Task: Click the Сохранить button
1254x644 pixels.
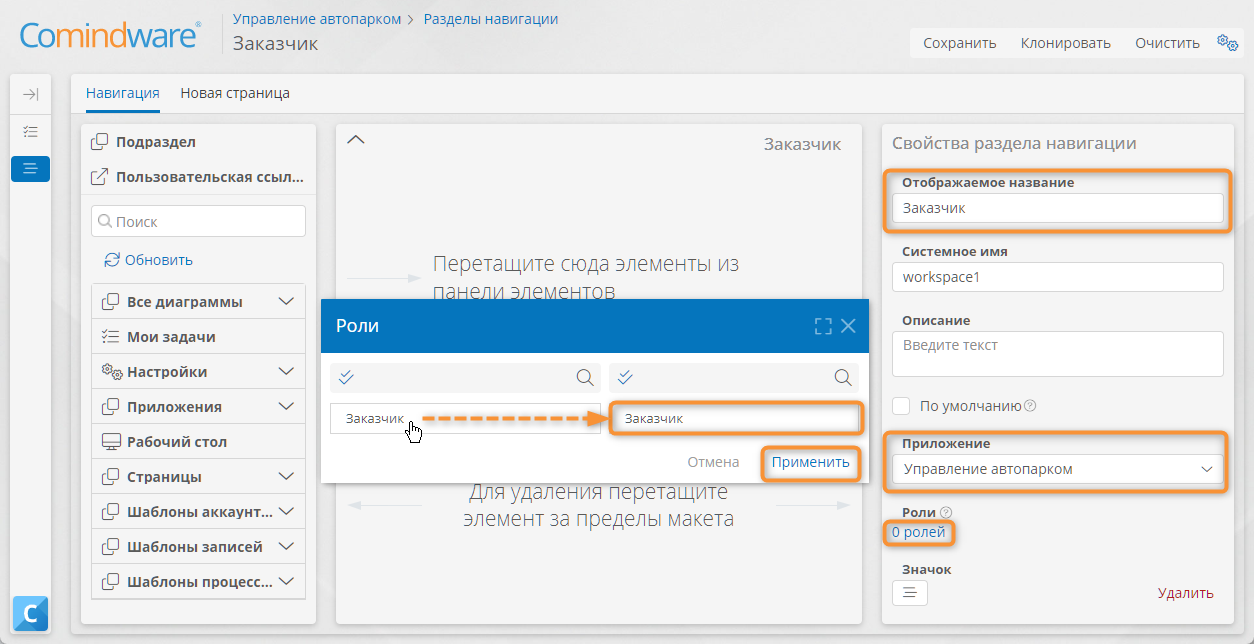Action: click(960, 43)
